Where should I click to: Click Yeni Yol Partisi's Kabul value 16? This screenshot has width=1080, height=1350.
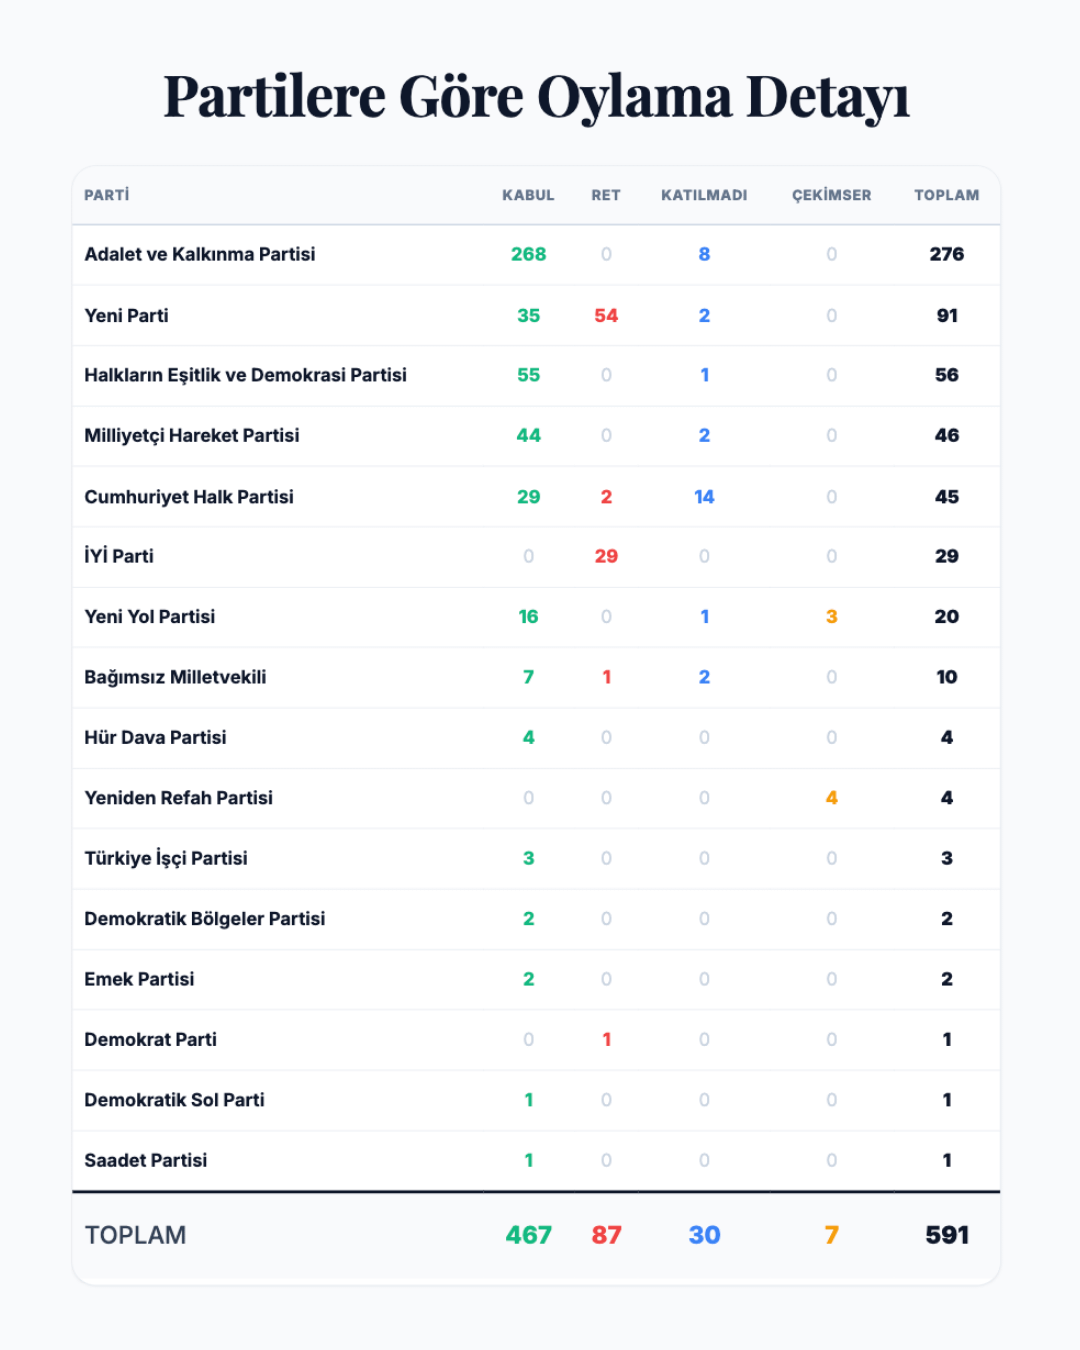528,617
